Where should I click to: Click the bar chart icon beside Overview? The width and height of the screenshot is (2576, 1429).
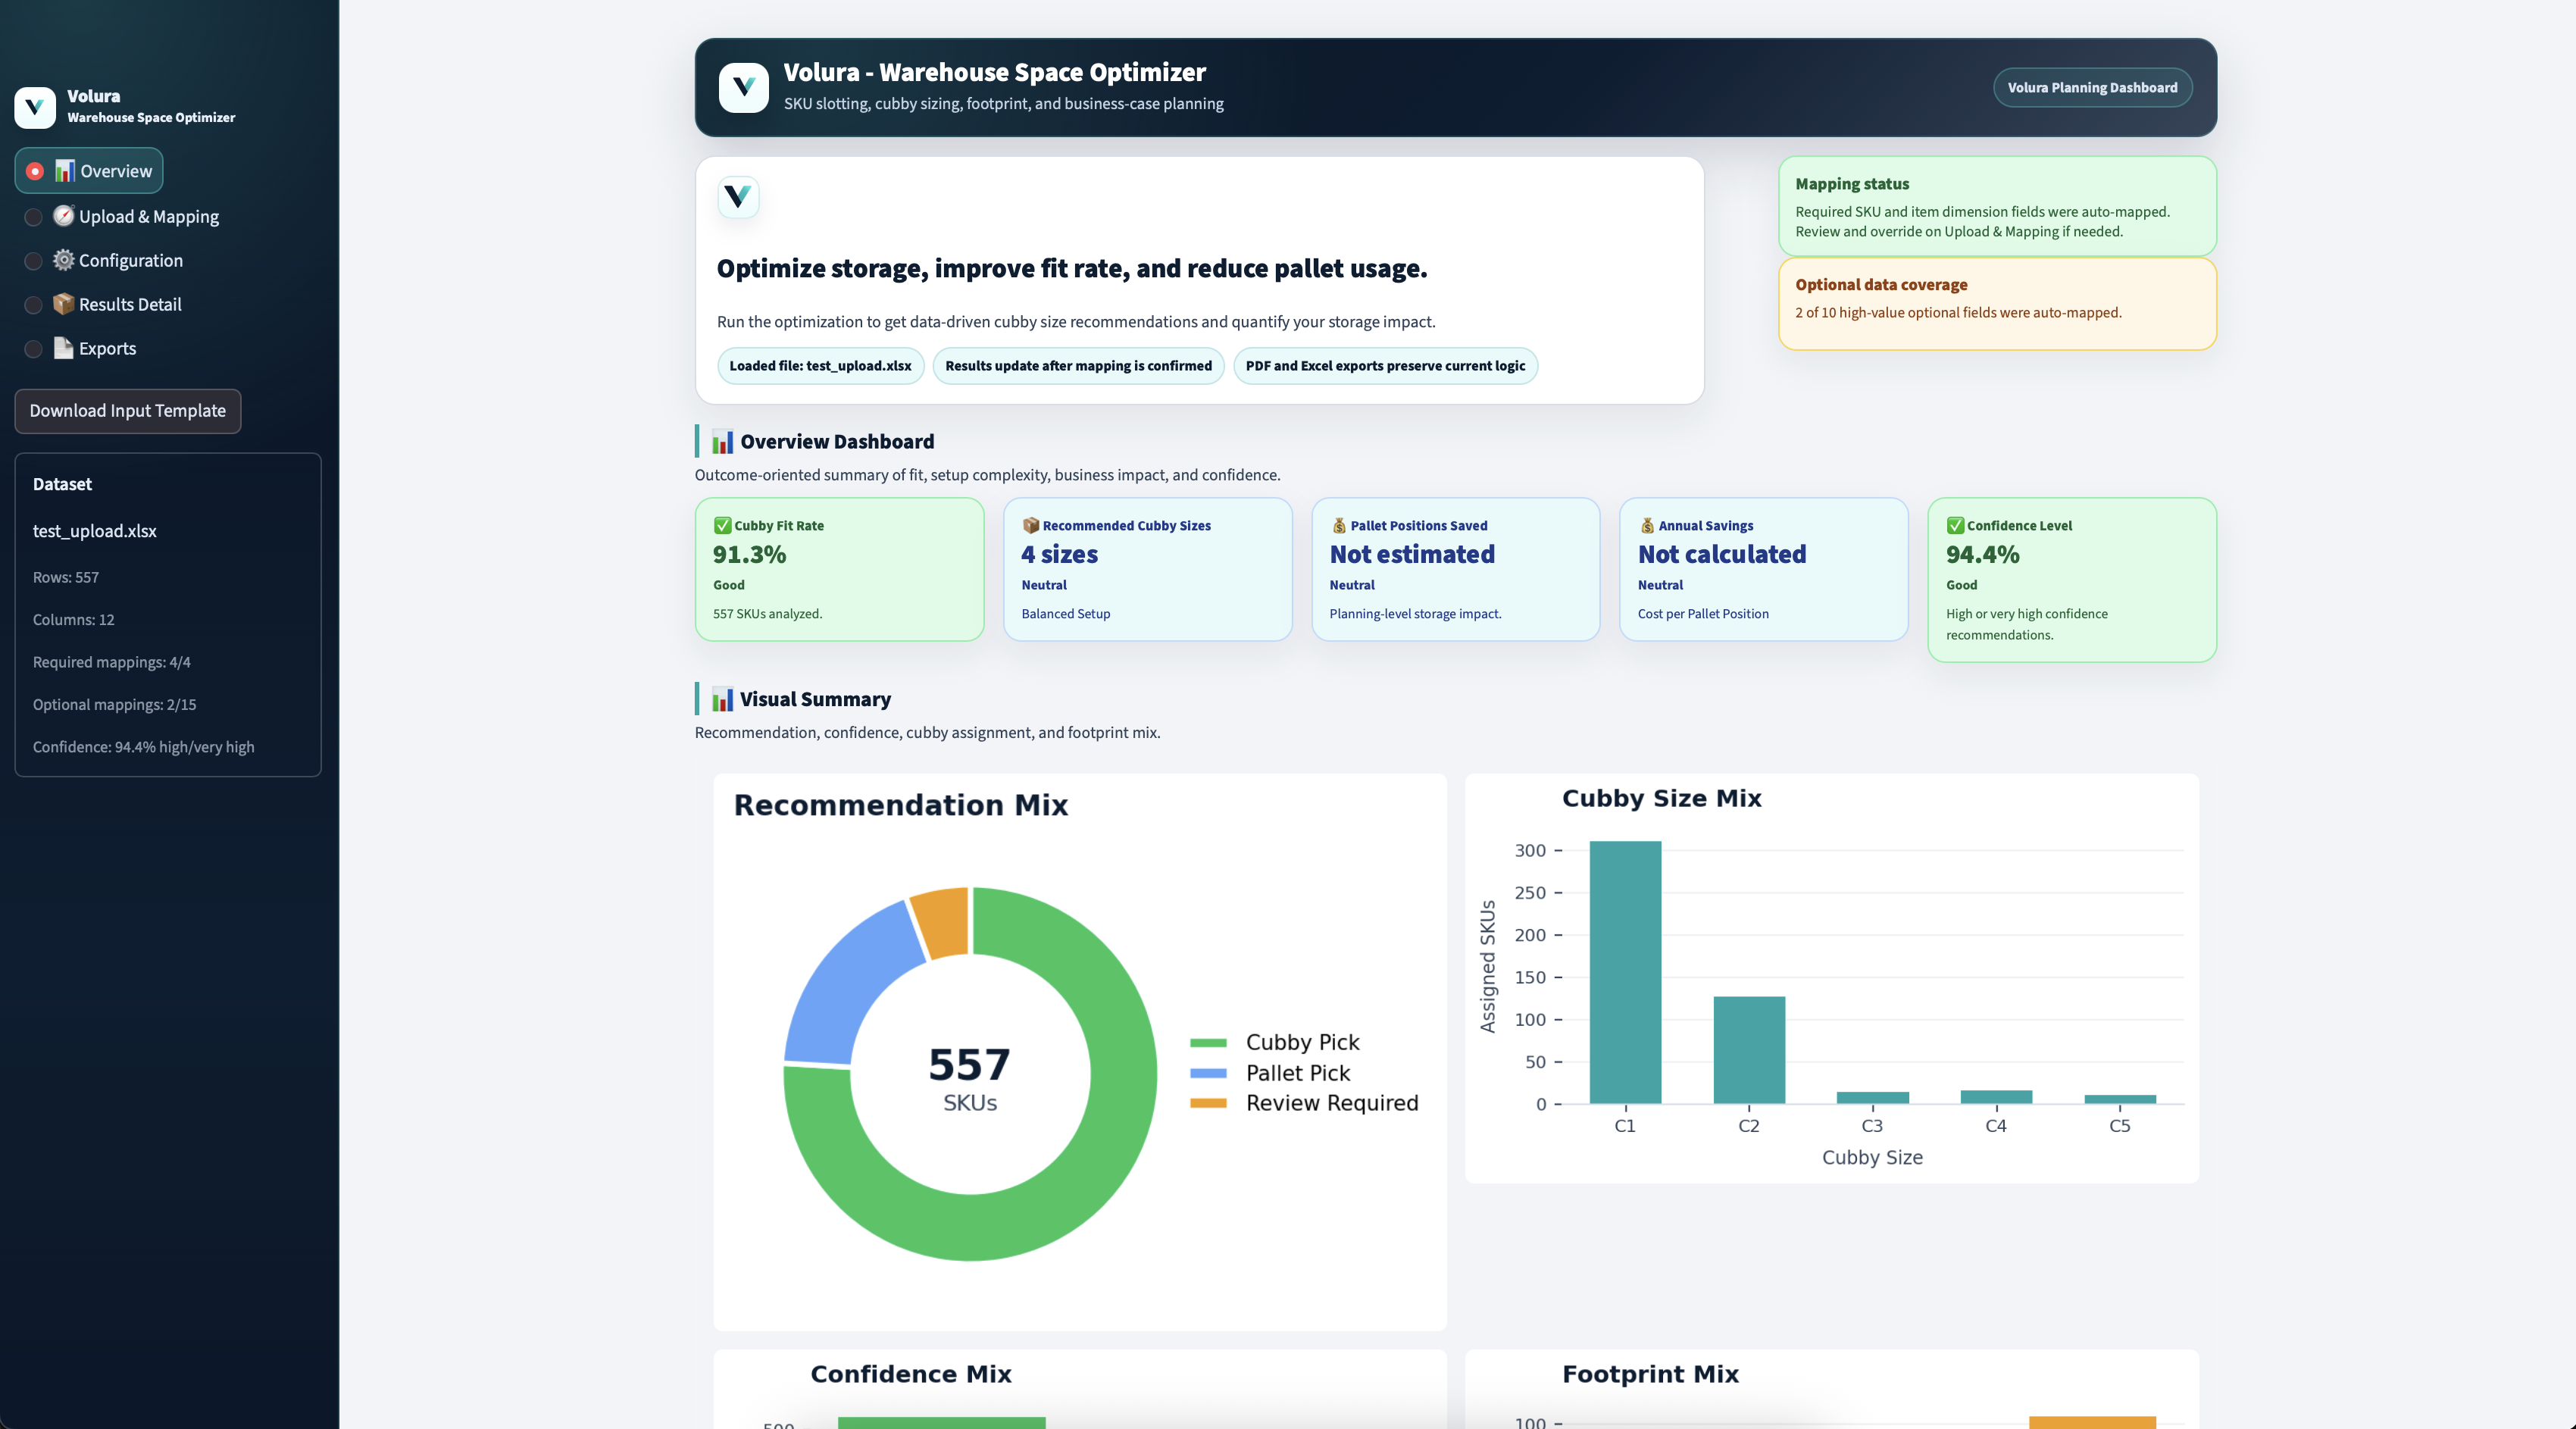coord(65,171)
